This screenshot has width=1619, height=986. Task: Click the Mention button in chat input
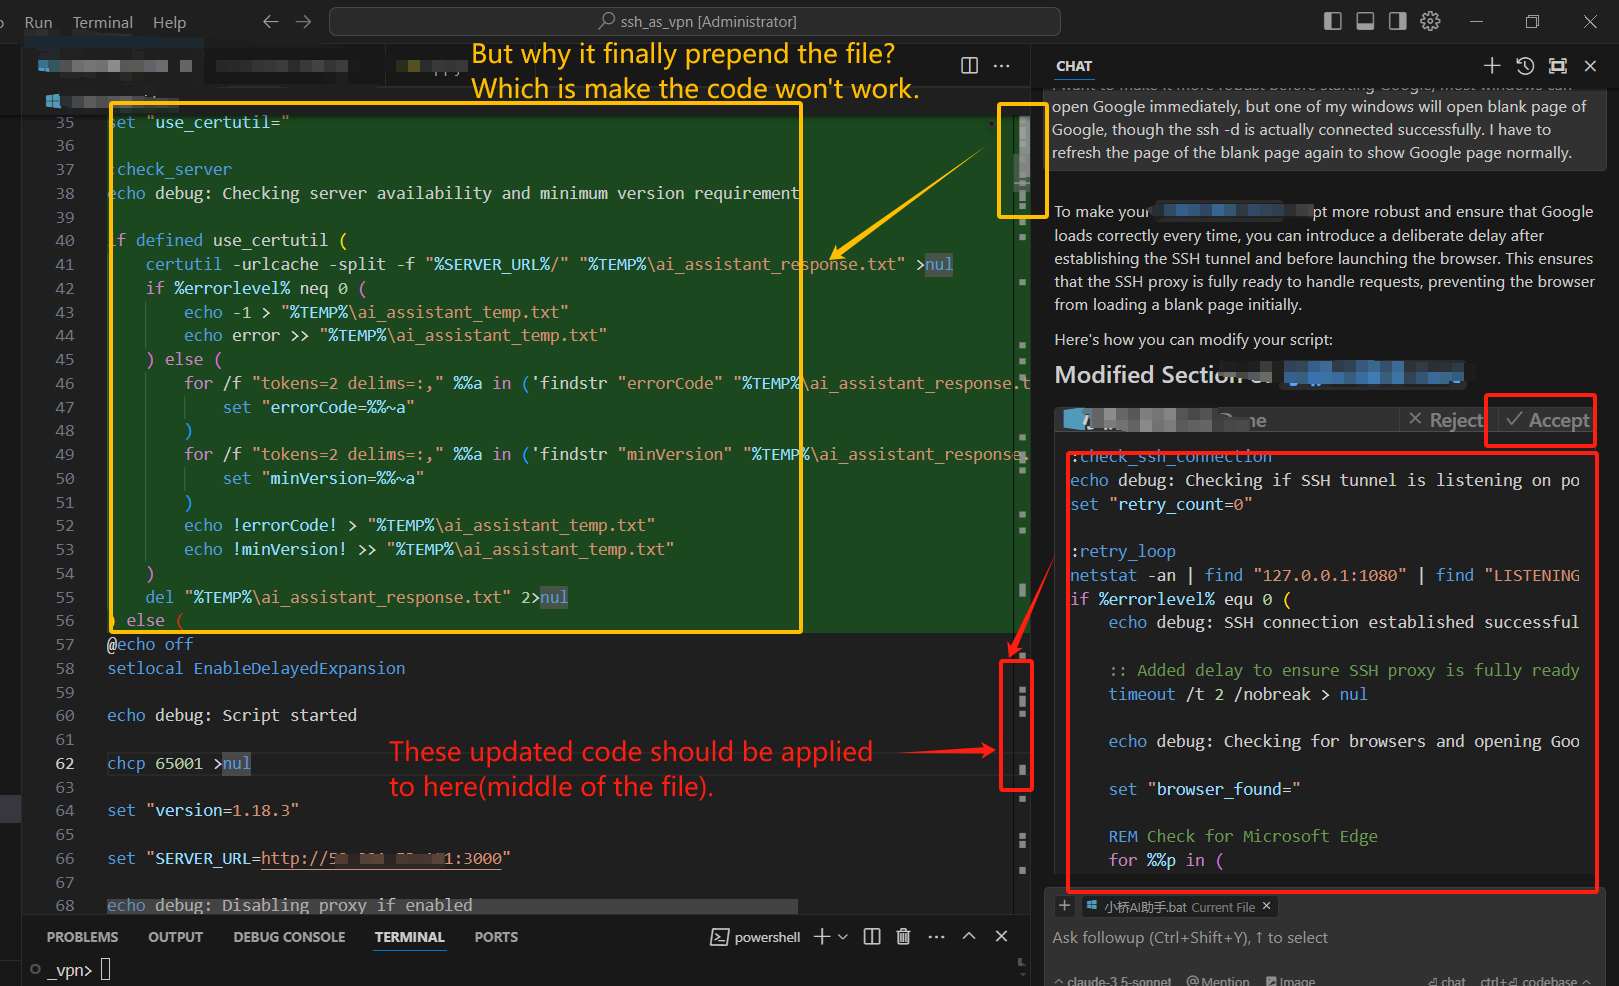pyautogui.click(x=1218, y=981)
